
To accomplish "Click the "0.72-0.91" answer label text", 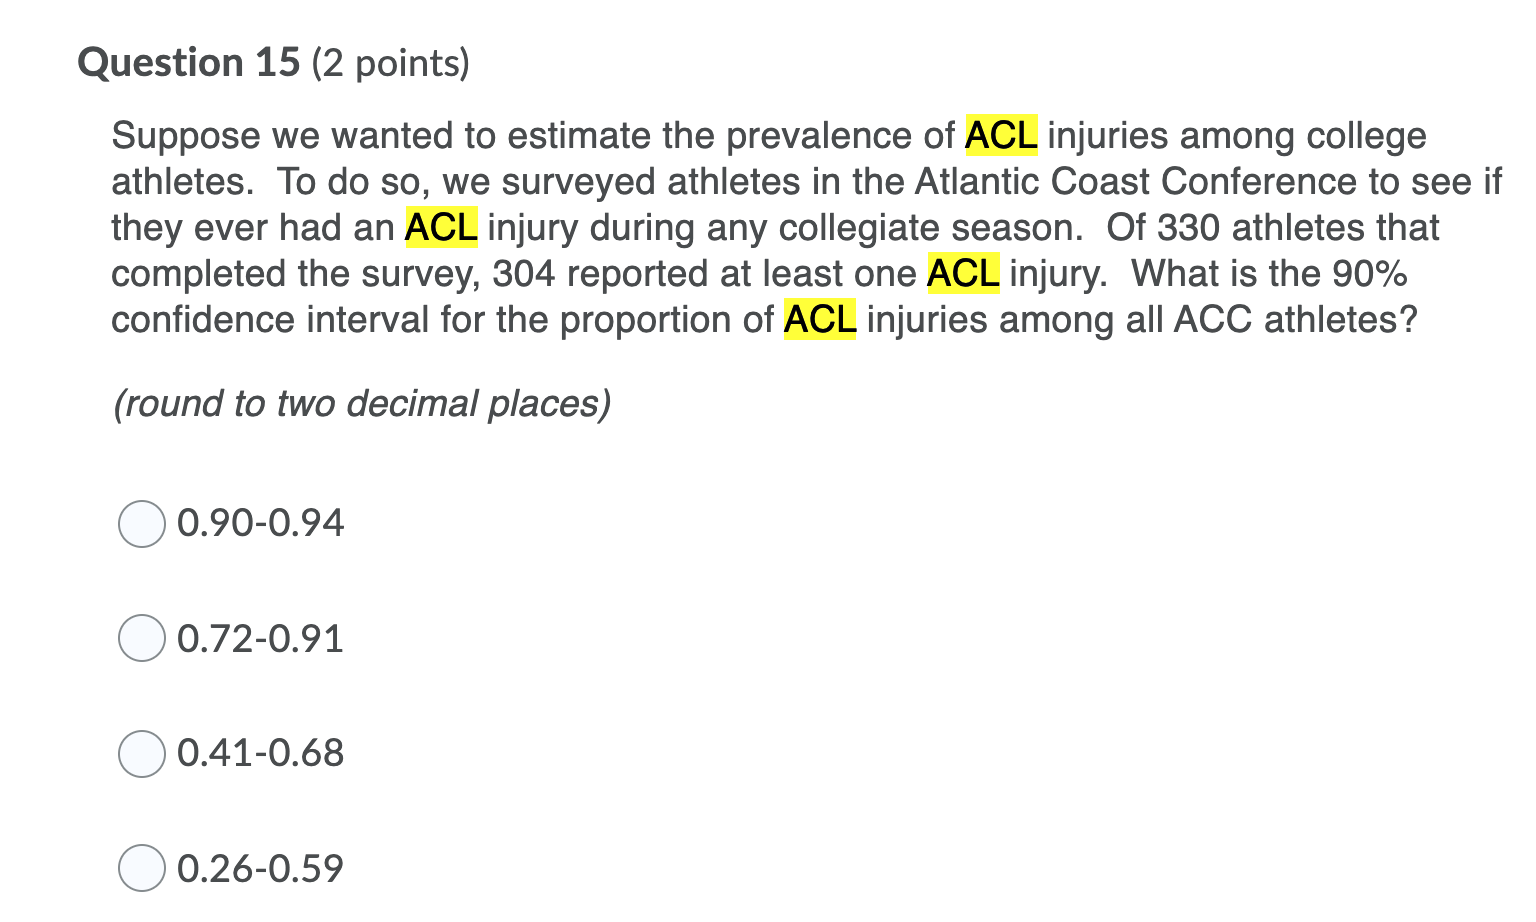I will 260,638.
